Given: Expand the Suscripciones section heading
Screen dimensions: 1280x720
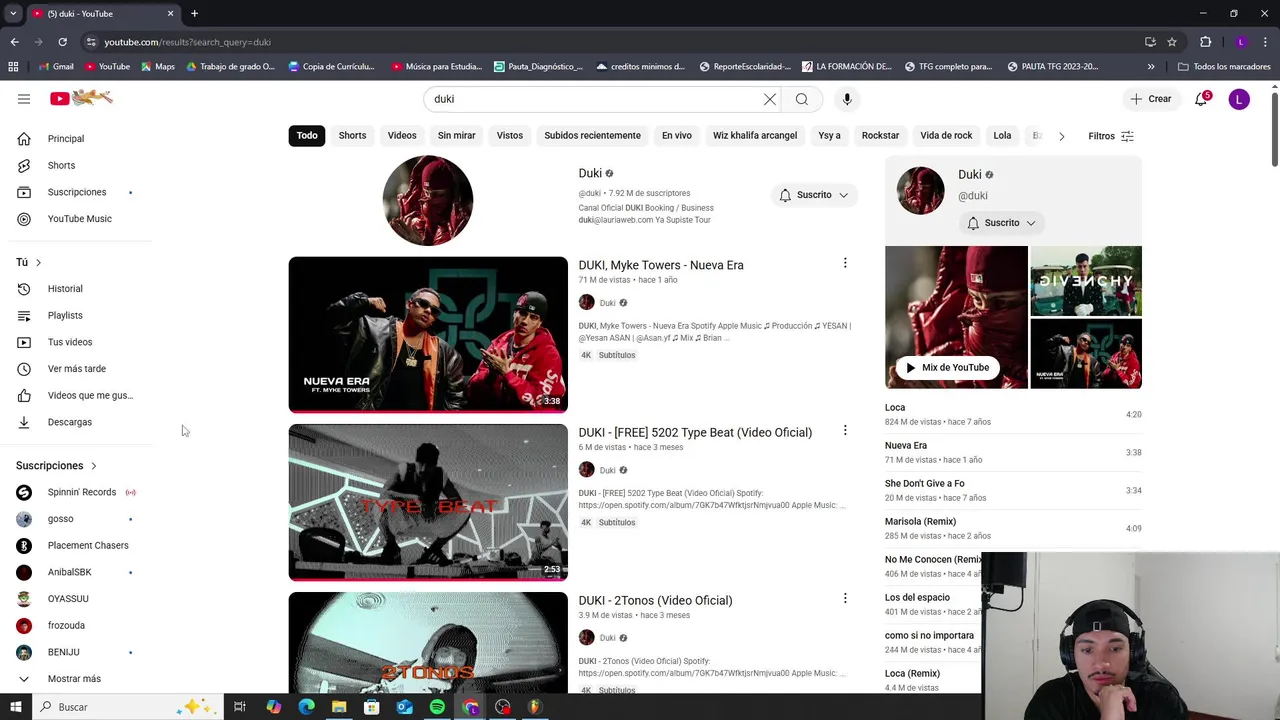Looking at the screenshot, I should click(56, 466).
